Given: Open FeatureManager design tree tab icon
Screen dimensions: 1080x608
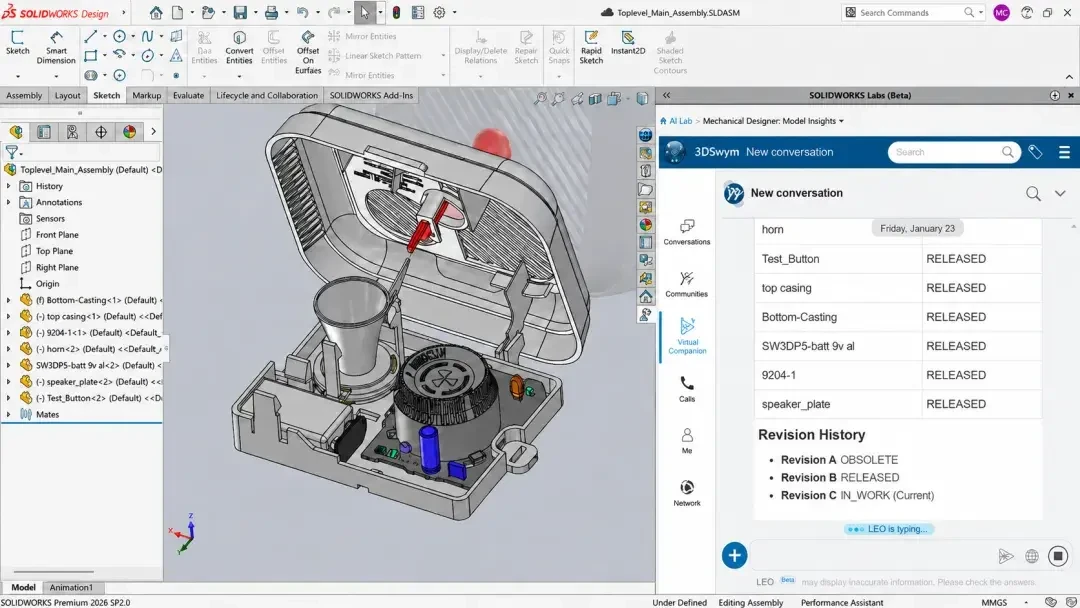Looking at the screenshot, I should tap(16, 132).
